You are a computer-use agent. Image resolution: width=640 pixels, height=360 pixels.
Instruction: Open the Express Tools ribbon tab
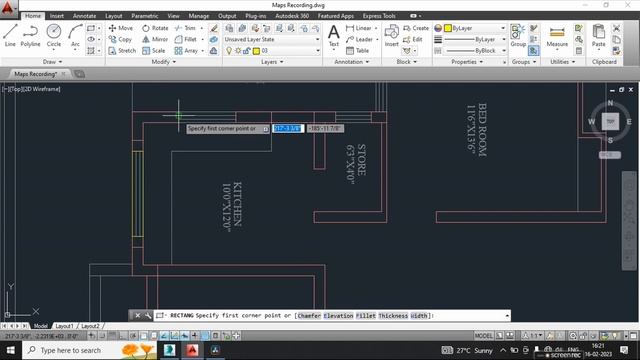[x=379, y=16]
